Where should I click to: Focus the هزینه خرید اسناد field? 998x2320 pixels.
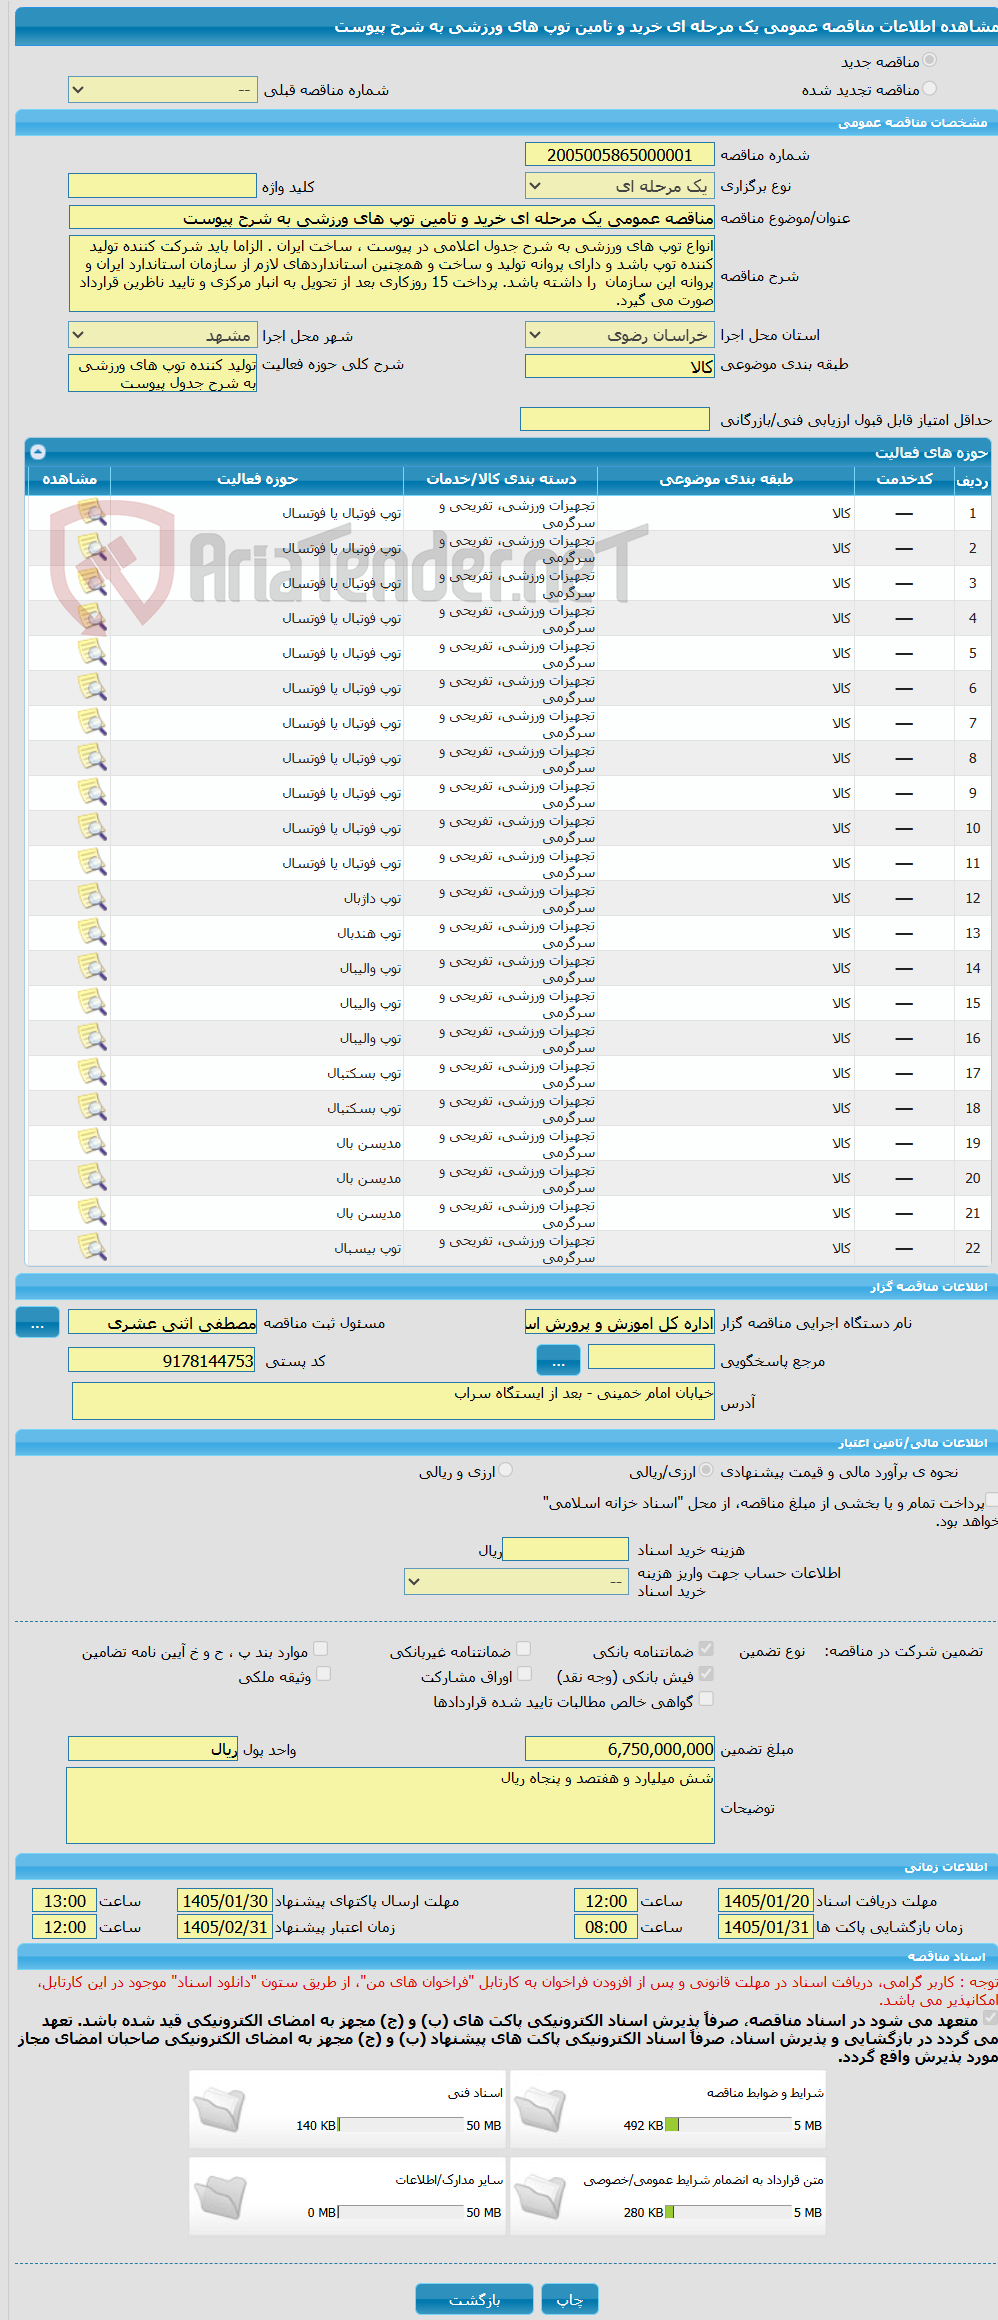[565, 1549]
